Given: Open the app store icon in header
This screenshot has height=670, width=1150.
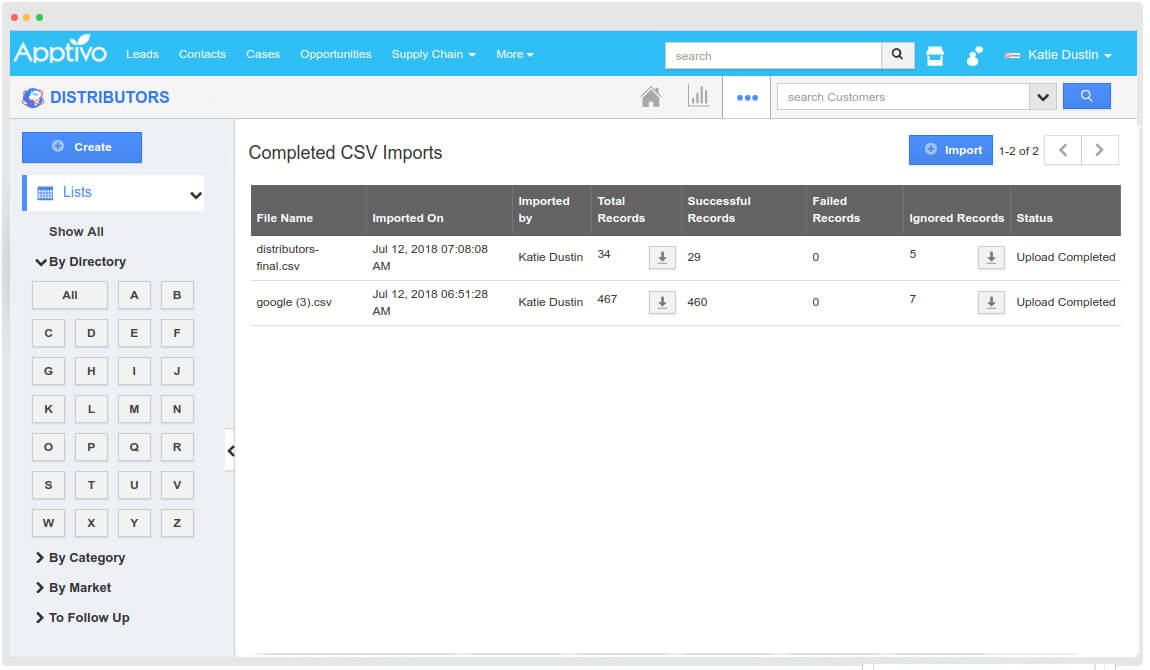Looking at the screenshot, I should [935, 56].
